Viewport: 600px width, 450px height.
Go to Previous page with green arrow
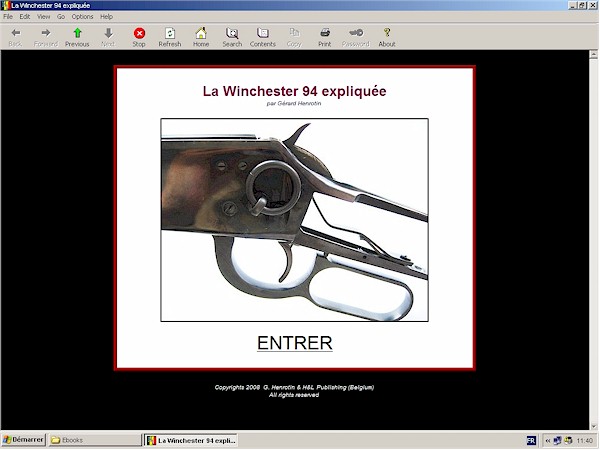pos(77,33)
